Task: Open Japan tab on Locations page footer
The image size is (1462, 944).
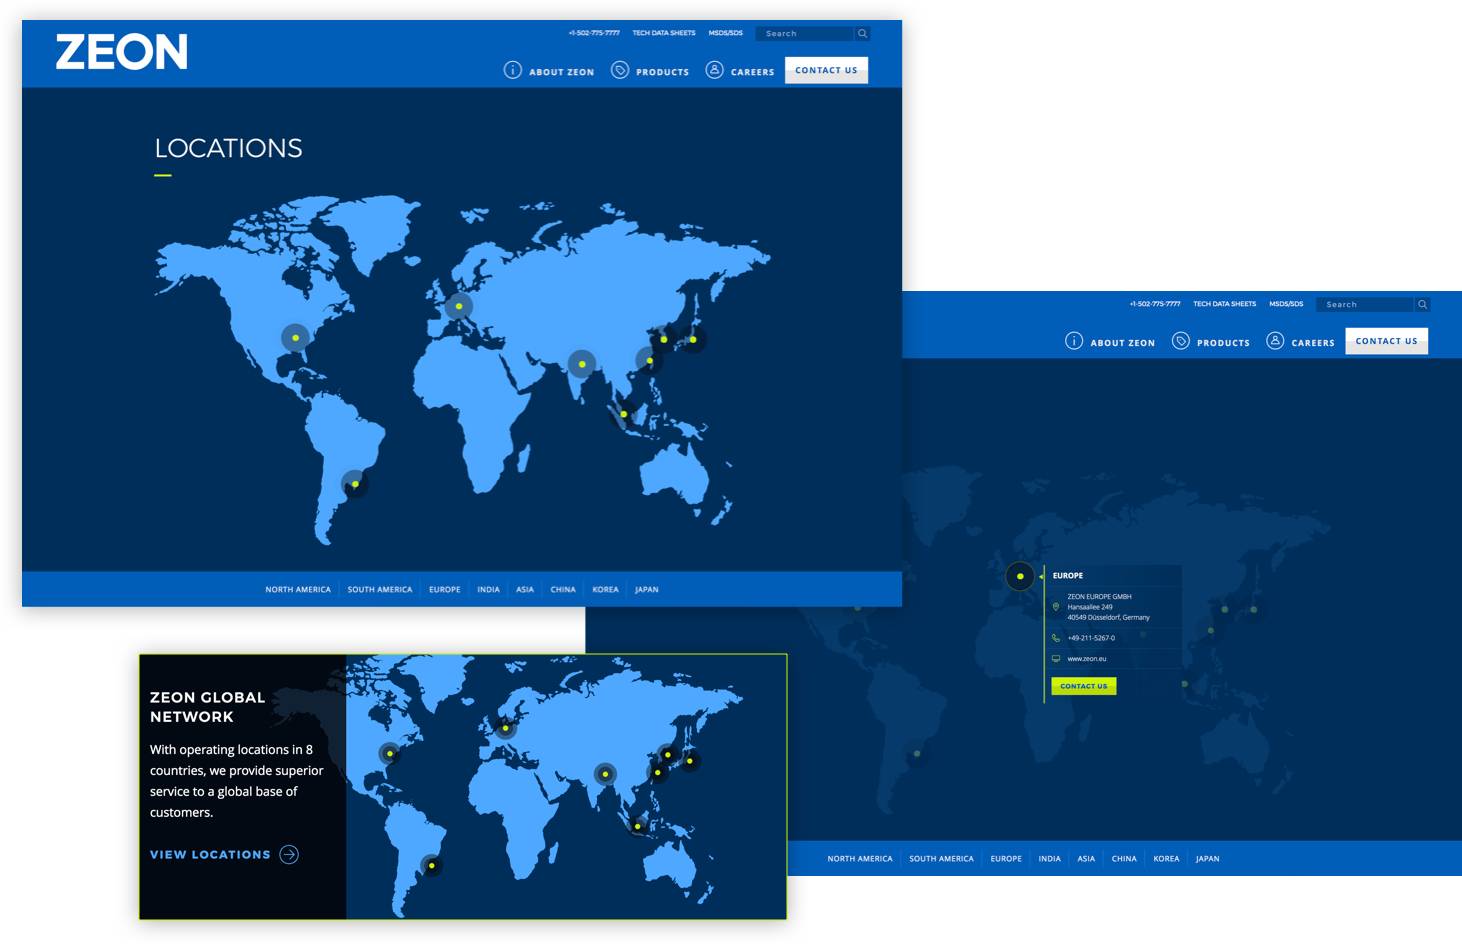Action: coord(647,590)
